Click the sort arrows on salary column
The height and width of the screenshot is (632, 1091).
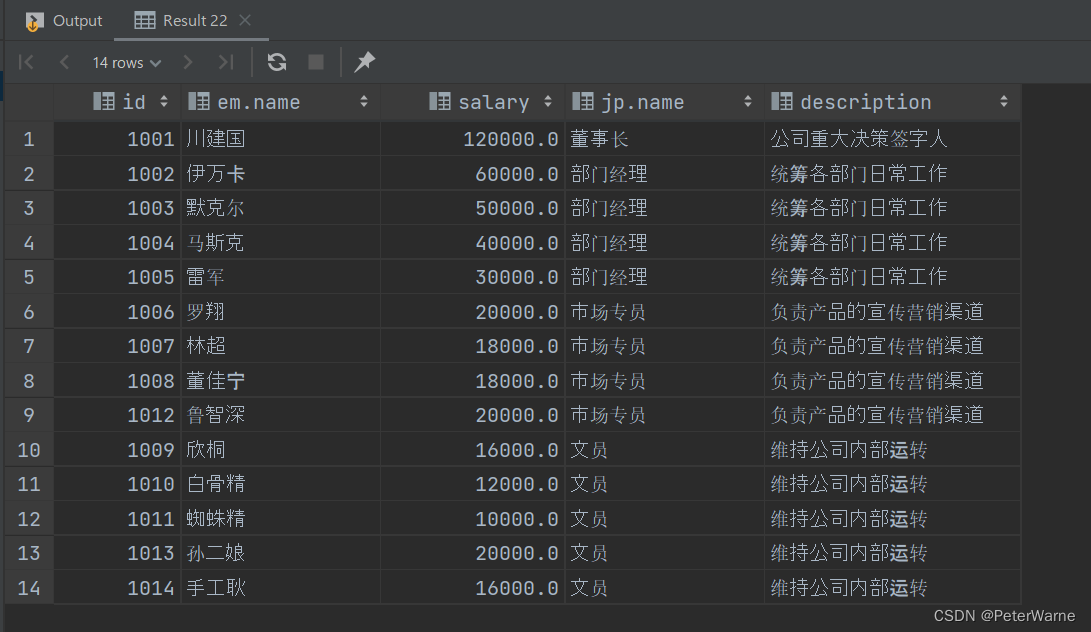(x=548, y=102)
